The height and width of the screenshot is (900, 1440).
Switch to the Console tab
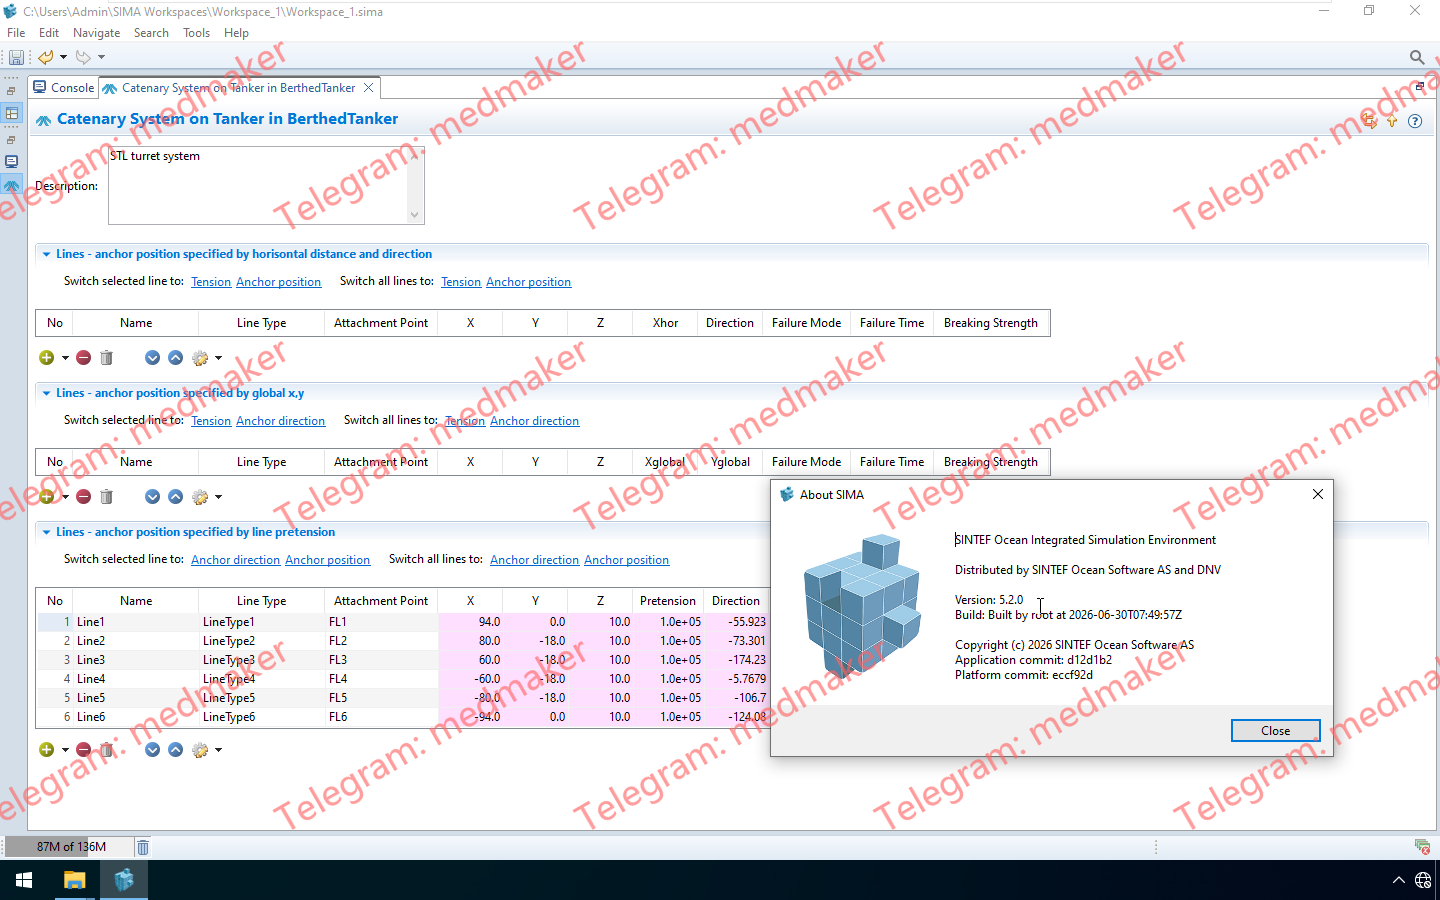(x=64, y=88)
